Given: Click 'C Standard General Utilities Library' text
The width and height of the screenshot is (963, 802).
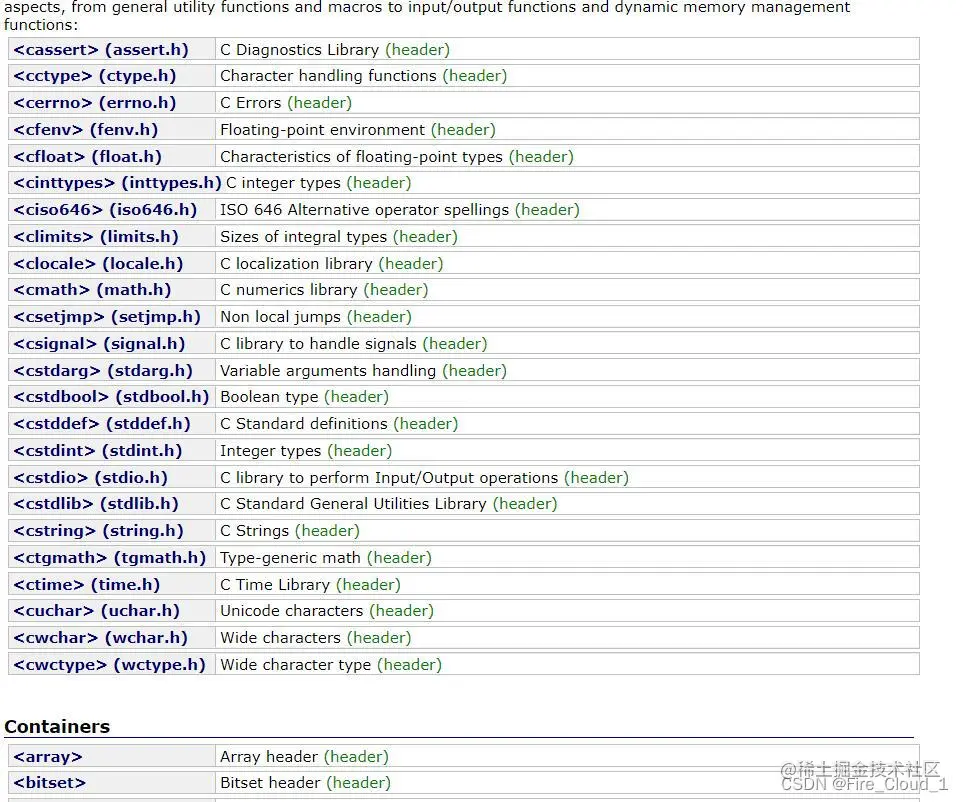Looking at the screenshot, I should pos(353,504).
